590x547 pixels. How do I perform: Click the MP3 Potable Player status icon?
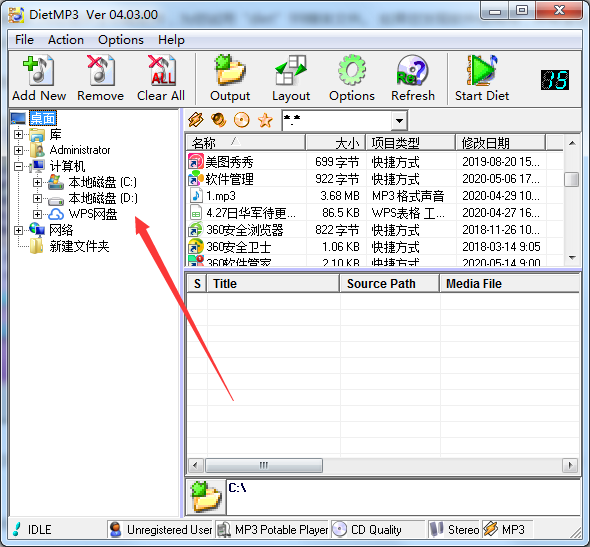pyautogui.click(x=225, y=530)
